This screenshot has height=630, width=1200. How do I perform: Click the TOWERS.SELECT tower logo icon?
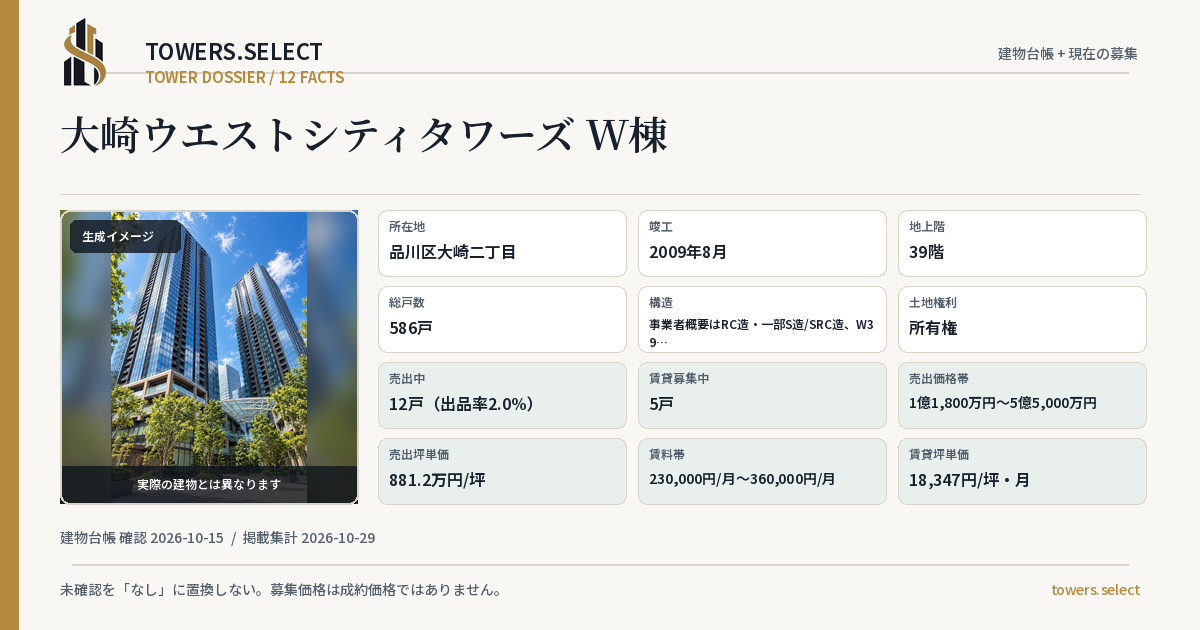(x=85, y=52)
